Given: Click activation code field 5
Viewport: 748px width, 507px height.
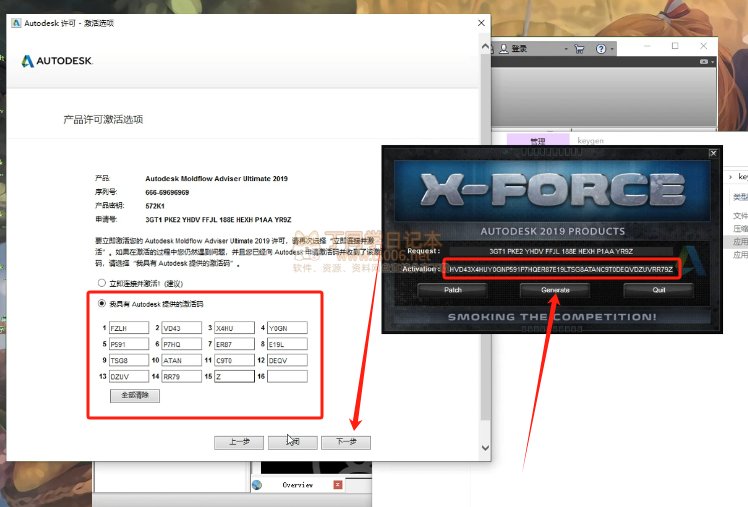Looking at the screenshot, I should [x=129, y=344].
